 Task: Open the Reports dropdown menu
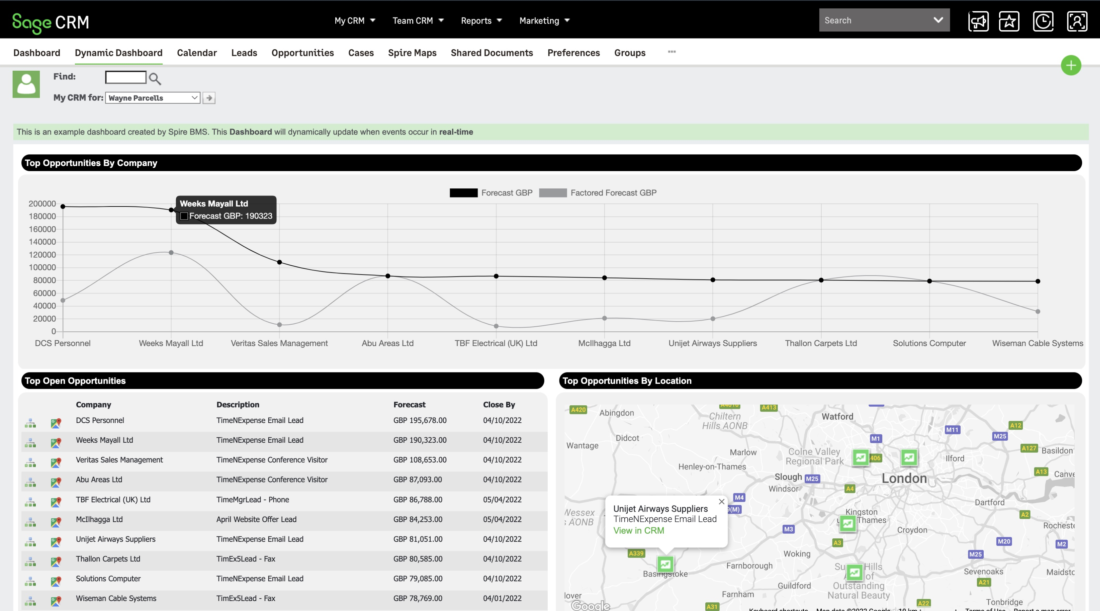[481, 21]
